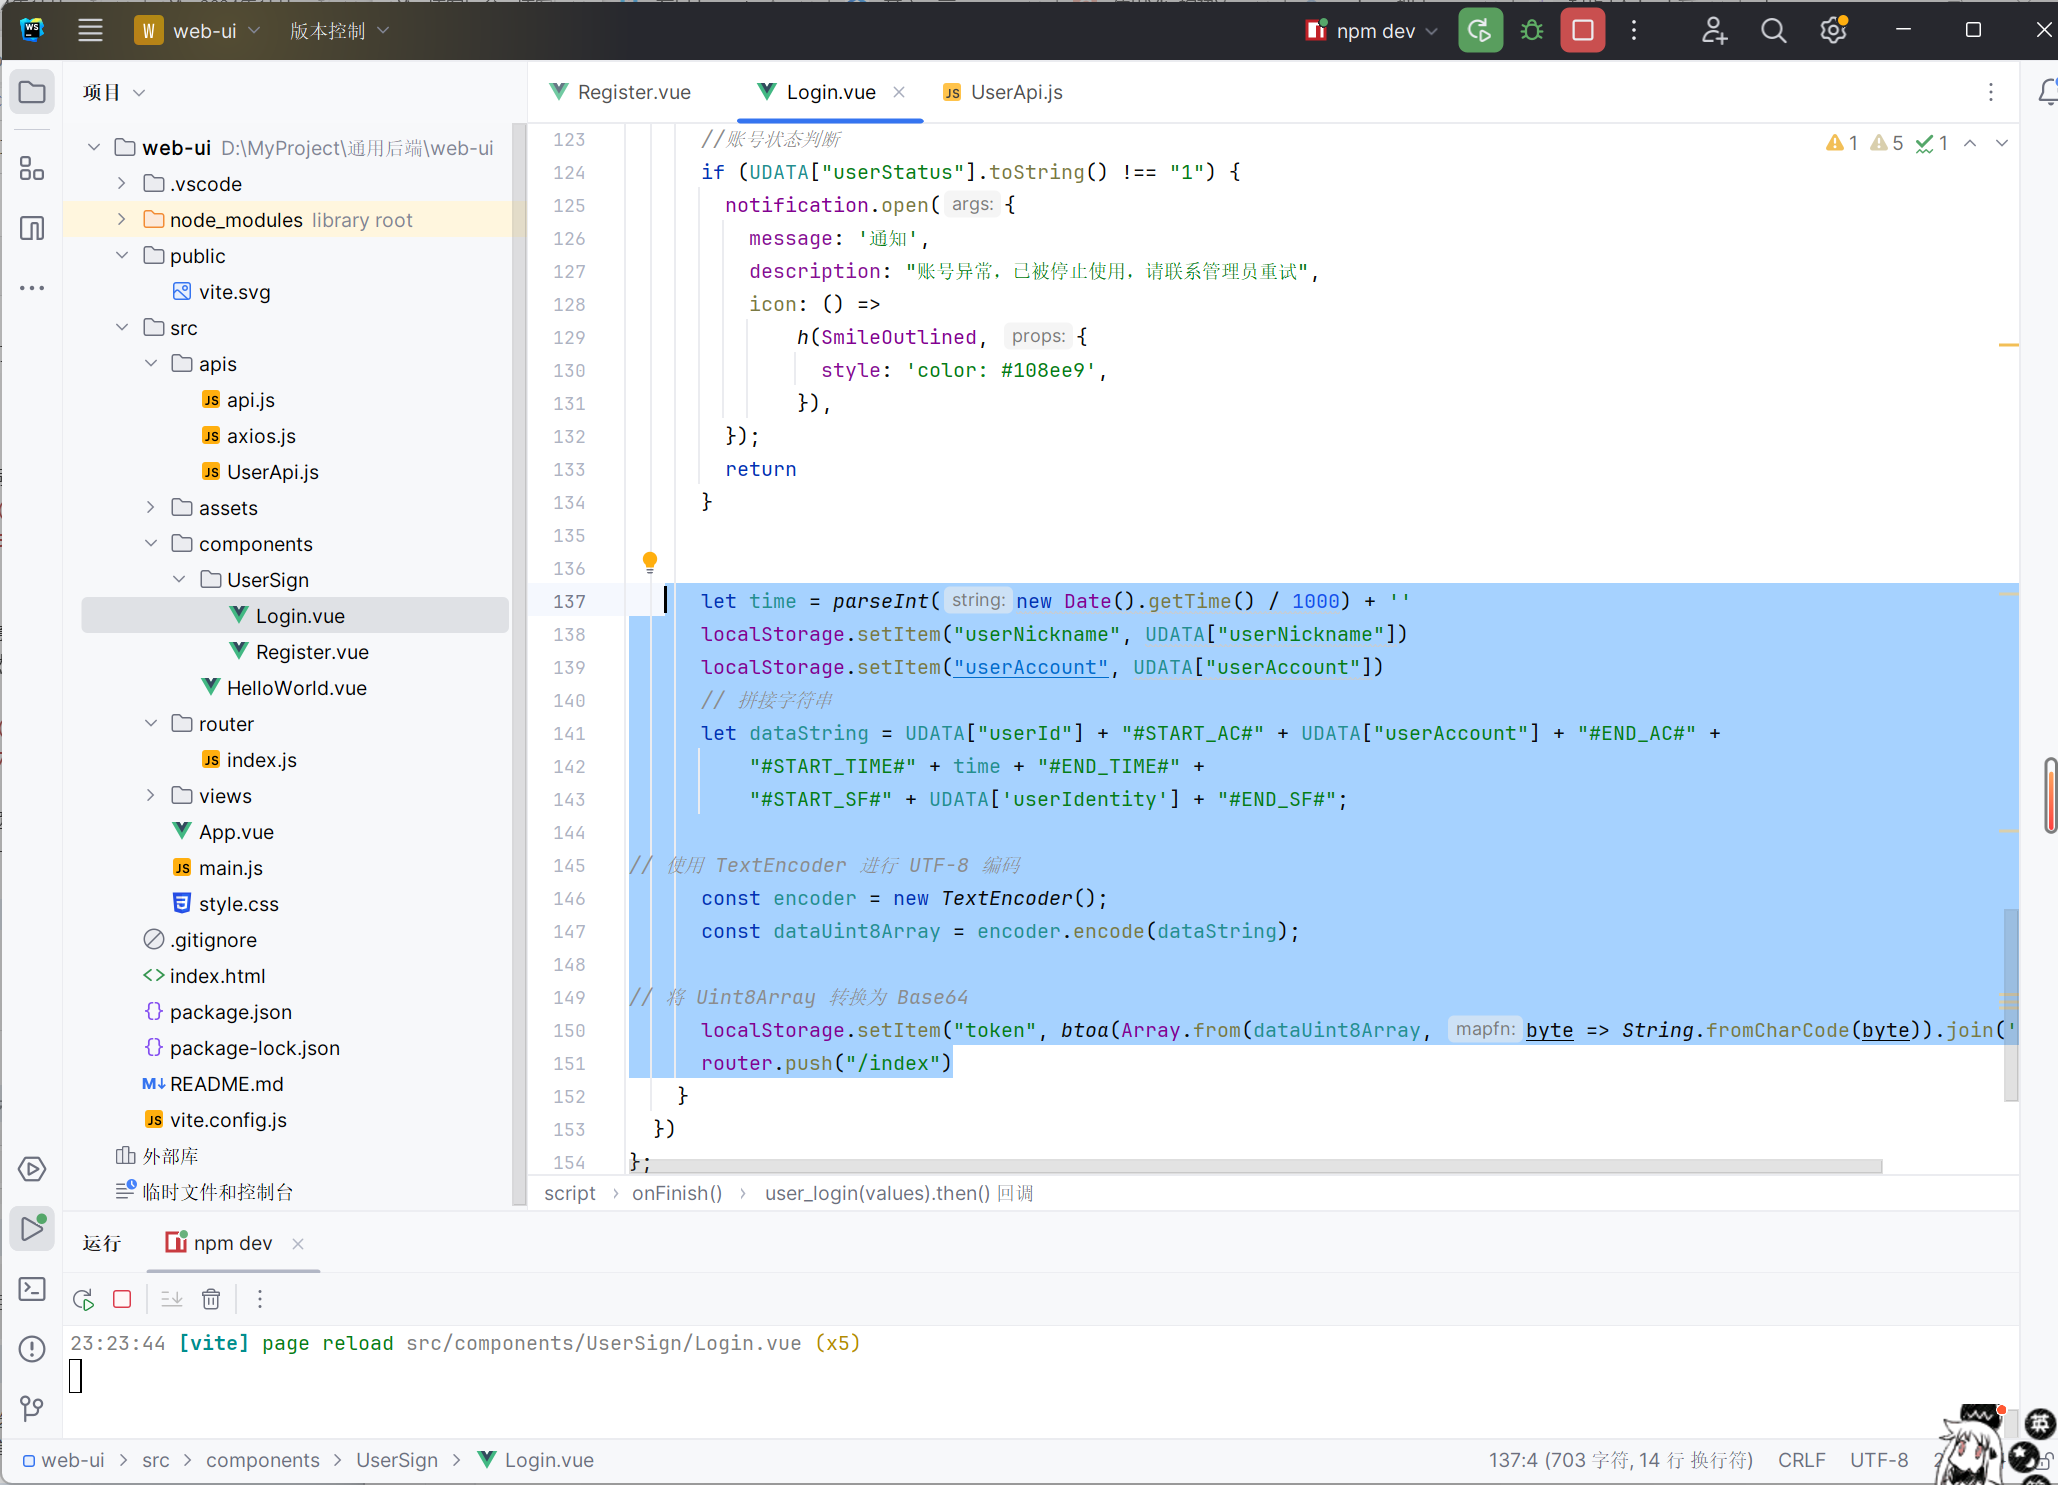Expand the assets folder
This screenshot has height=1485, width=2058.
151,507
